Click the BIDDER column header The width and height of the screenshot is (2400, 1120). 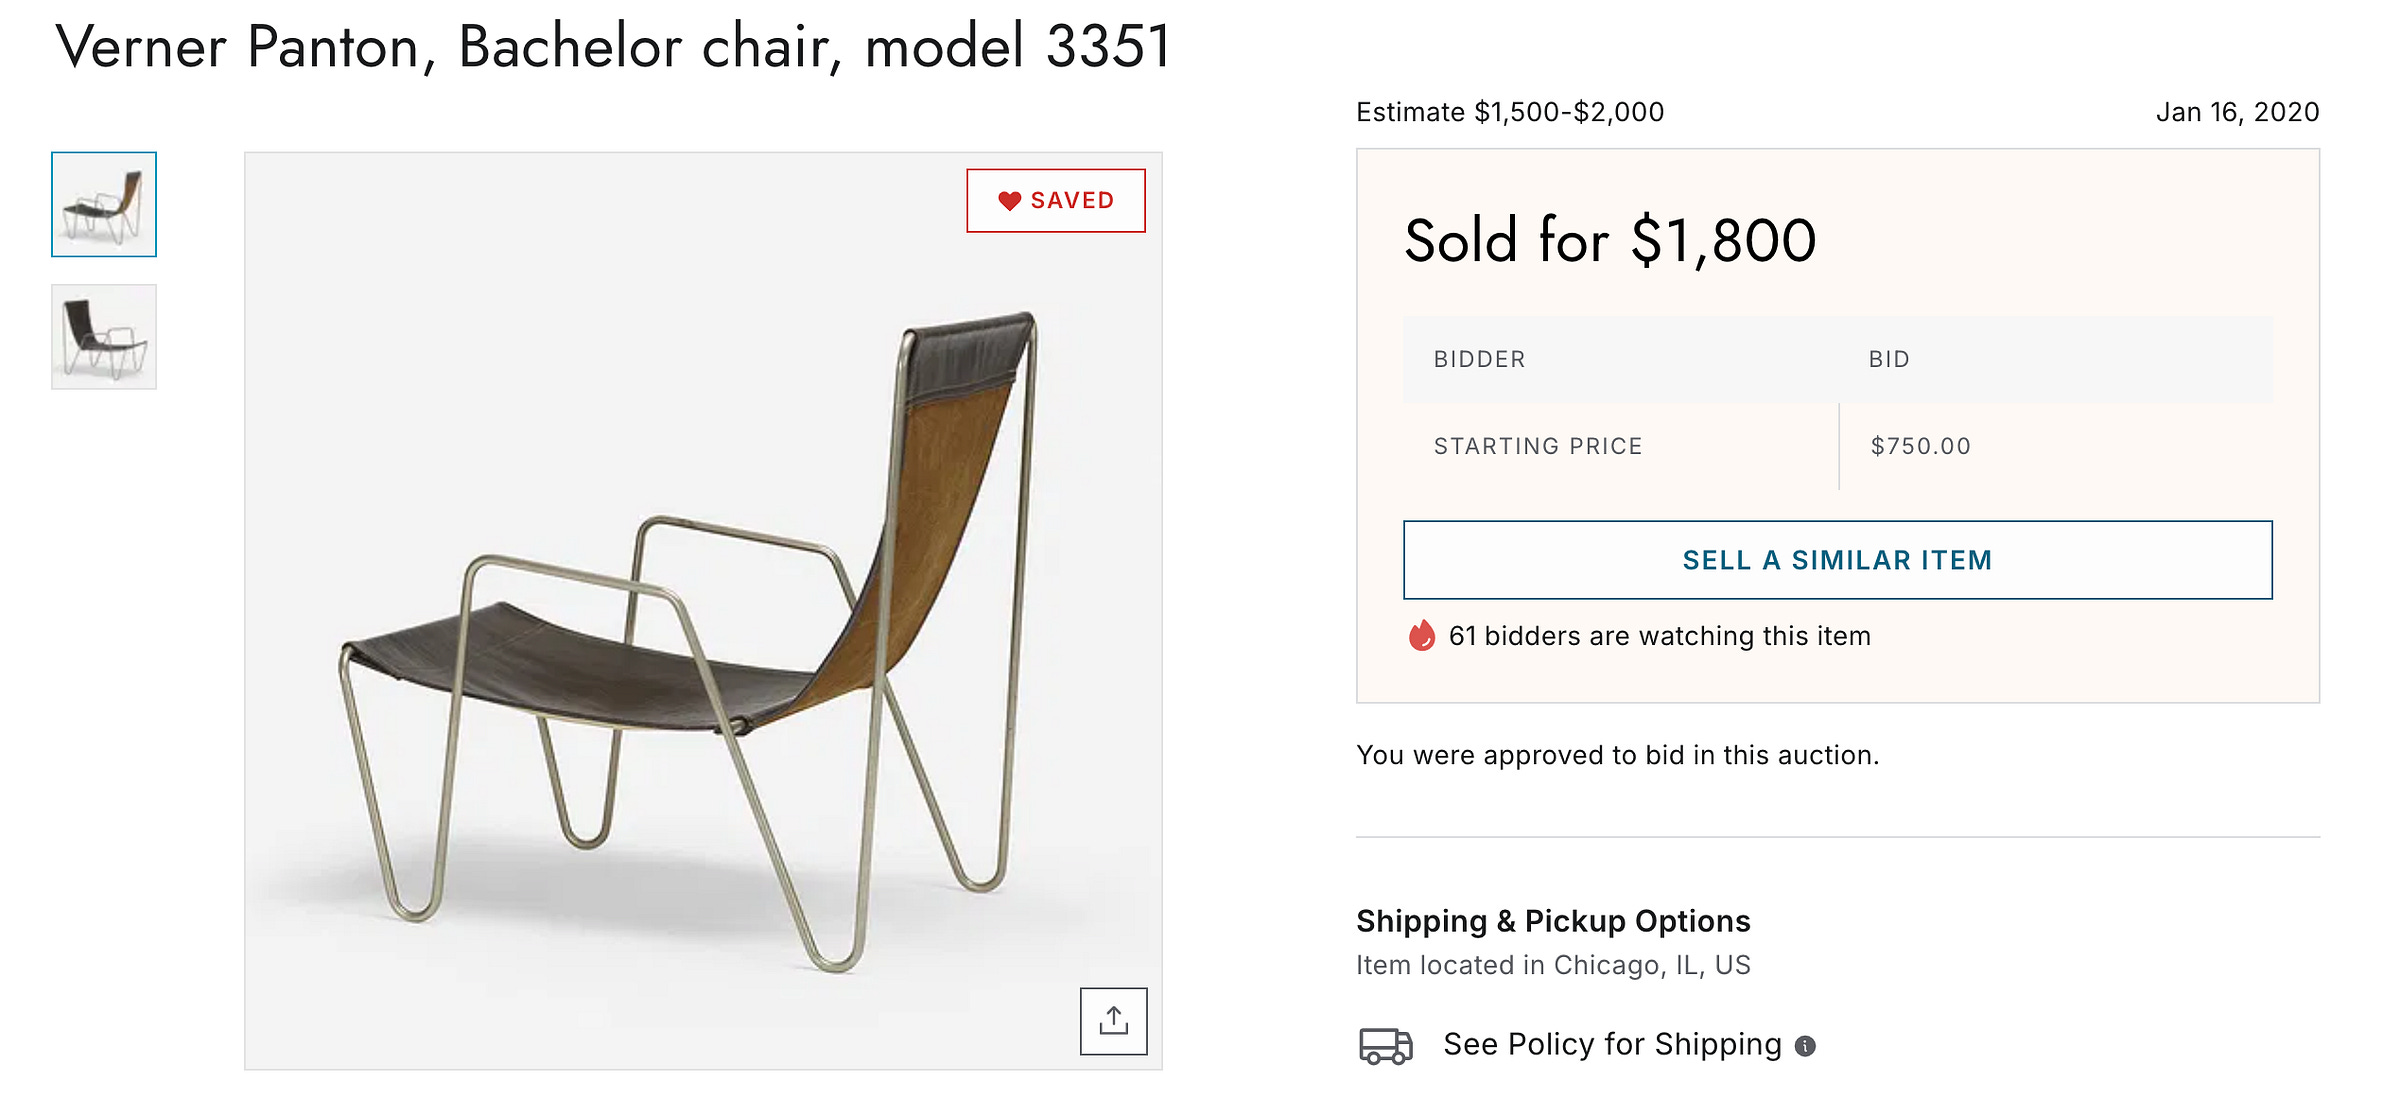pos(1479,359)
